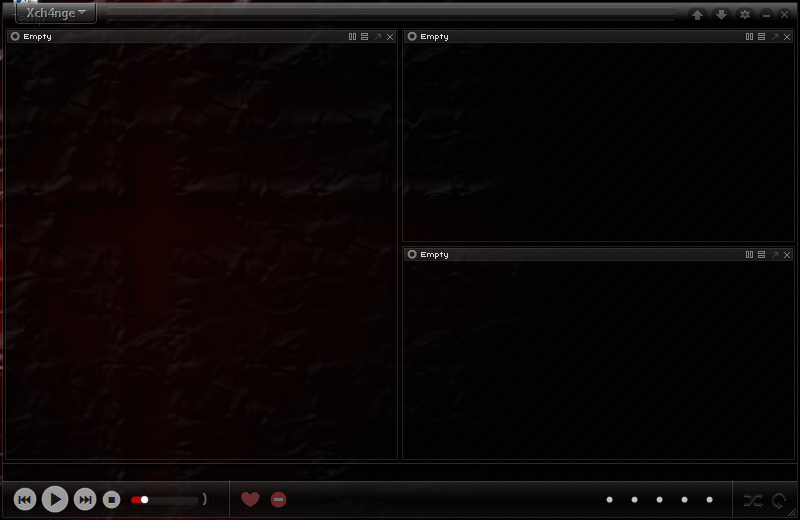Select the left panel's Empty title
800x520 pixels.
pos(37,37)
